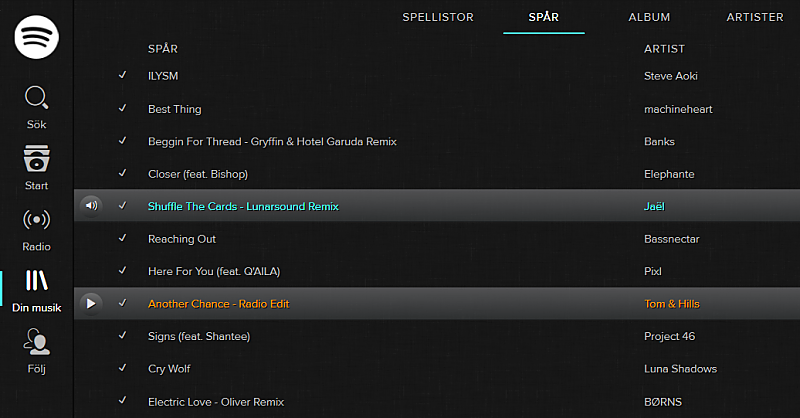Select the Din musik library icon
Image resolution: width=800 pixels, height=418 pixels.
pyautogui.click(x=36, y=282)
